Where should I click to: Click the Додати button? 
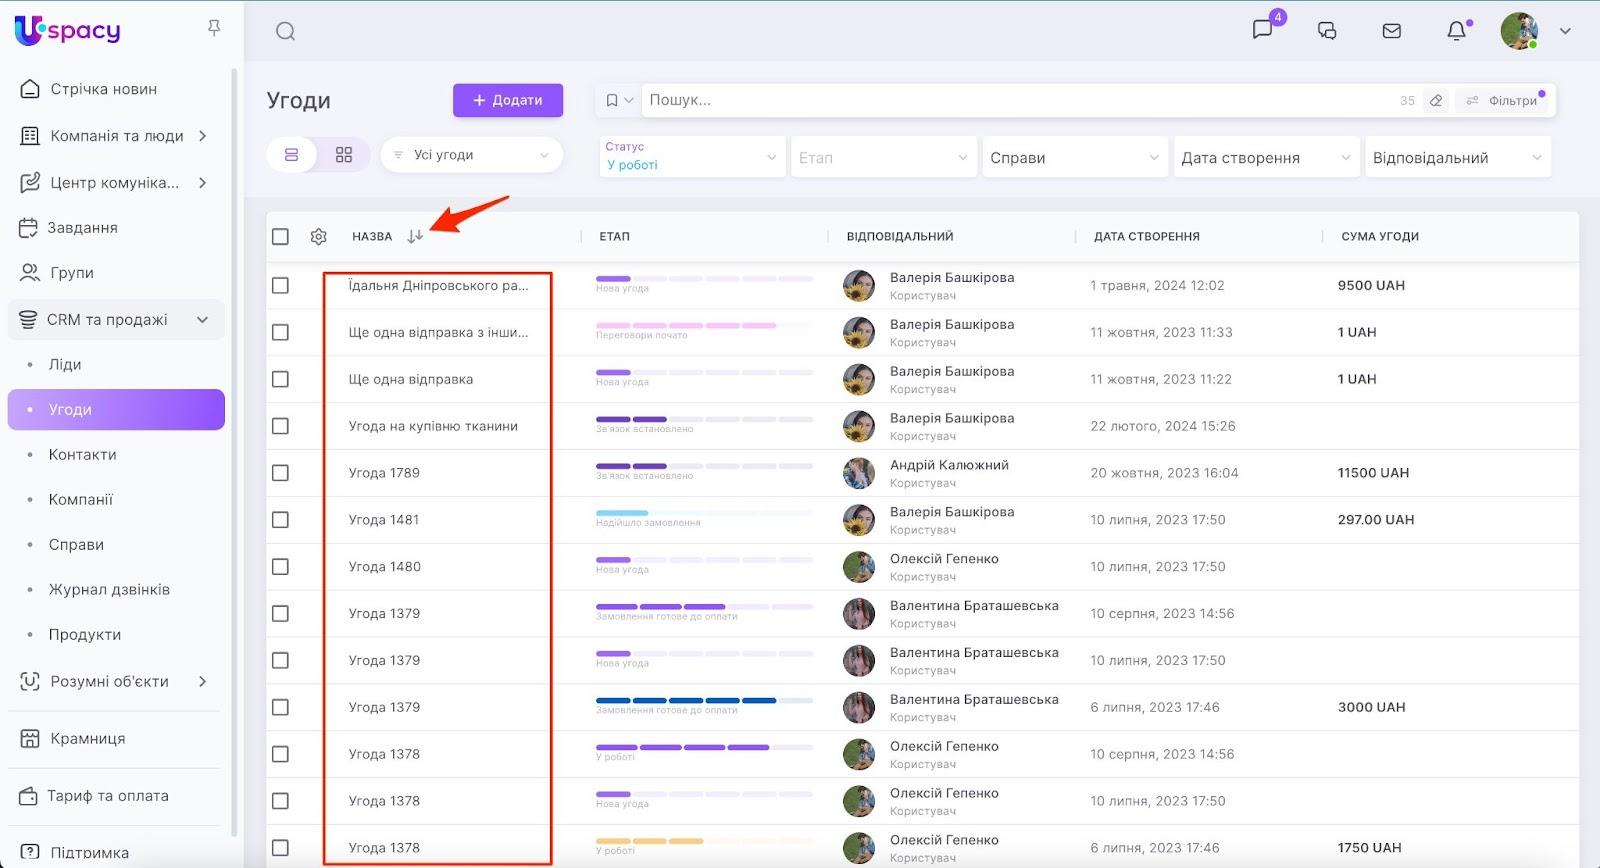tap(507, 100)
